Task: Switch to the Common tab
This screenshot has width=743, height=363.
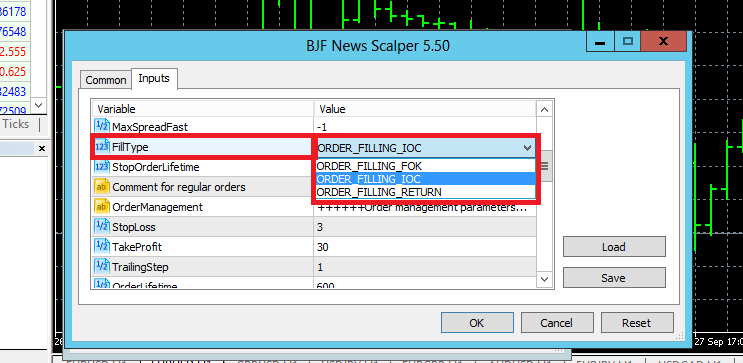Action: point(106,80)
